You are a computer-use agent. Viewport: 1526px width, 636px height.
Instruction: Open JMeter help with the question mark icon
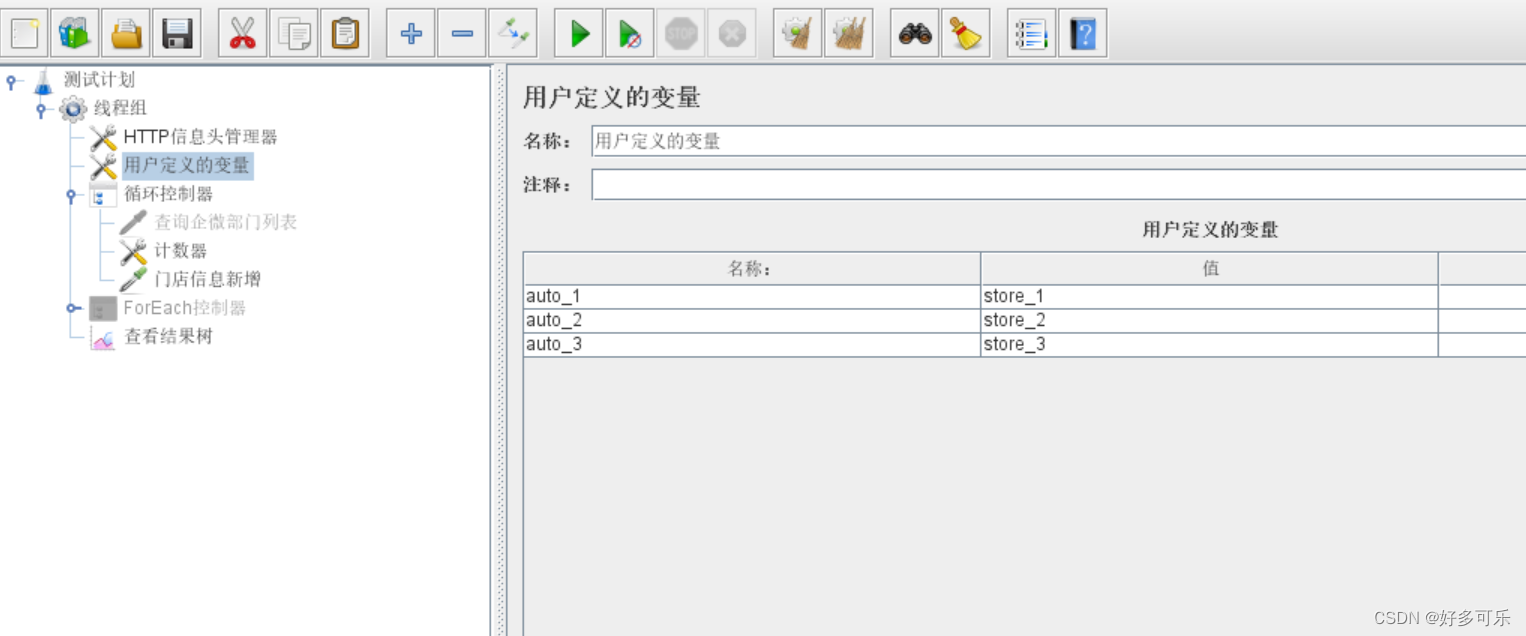click(x=1083, y=32)
